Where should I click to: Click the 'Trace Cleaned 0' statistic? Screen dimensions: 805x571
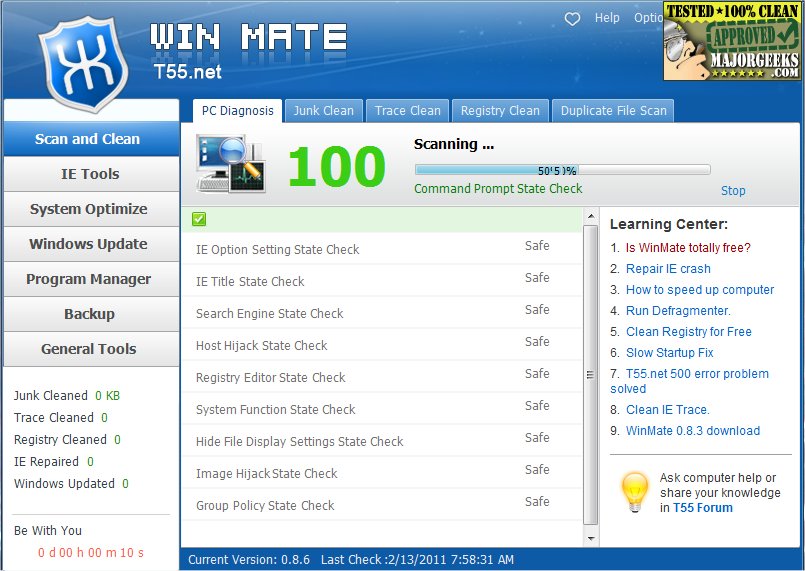click(x=61, y=418)
